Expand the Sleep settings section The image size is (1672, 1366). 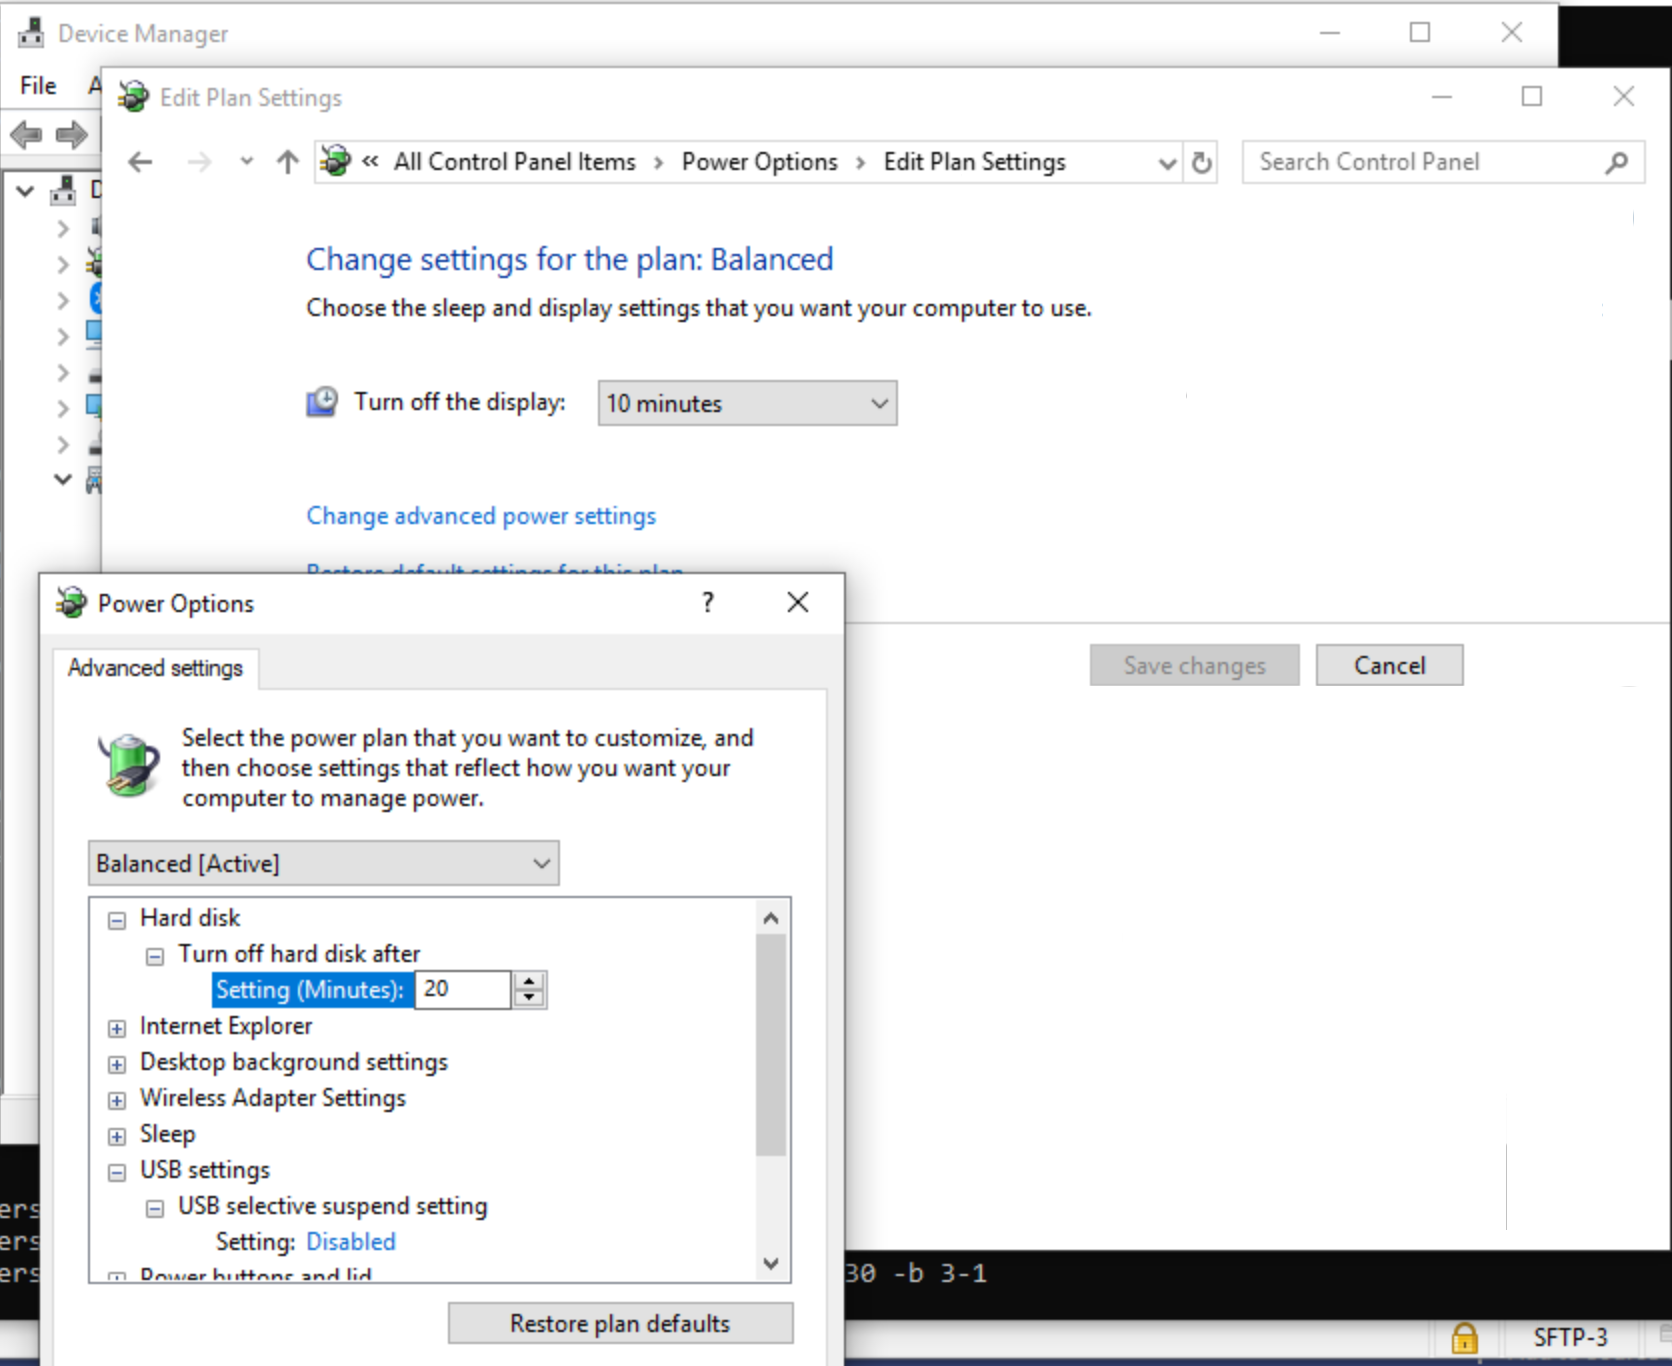click(x=116, y=1135)
